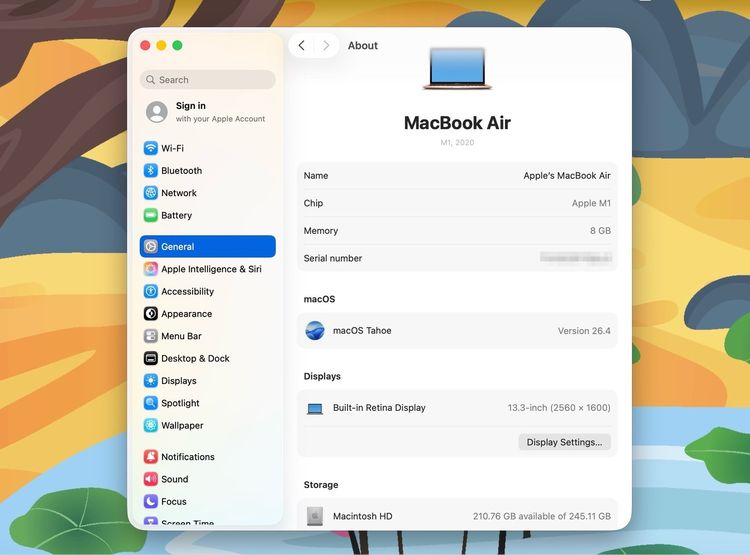Click the Appearance label in sidebar
This screenshot has width=750, height=555.
[187, 314]
